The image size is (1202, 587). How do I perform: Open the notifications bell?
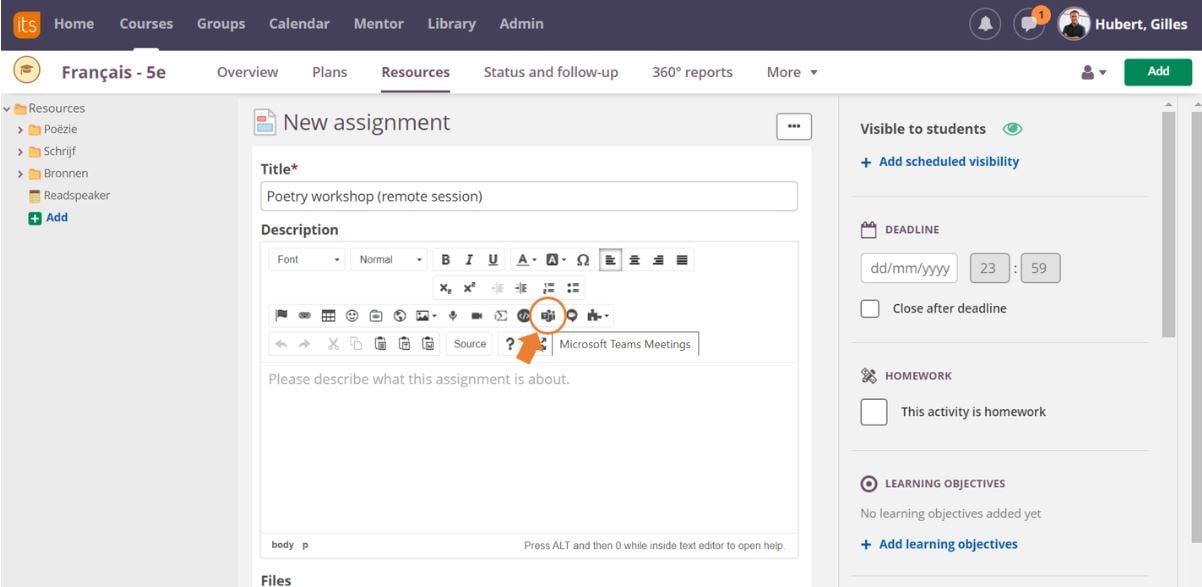pyautogui.click(x=985, y=22)
